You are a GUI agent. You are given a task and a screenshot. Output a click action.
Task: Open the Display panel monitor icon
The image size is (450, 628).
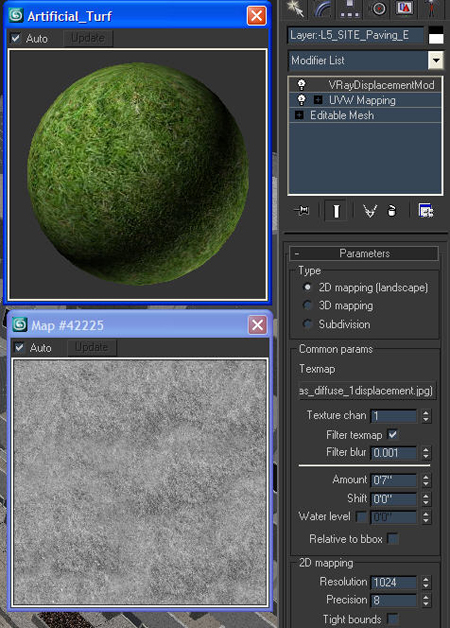(404, 8)
